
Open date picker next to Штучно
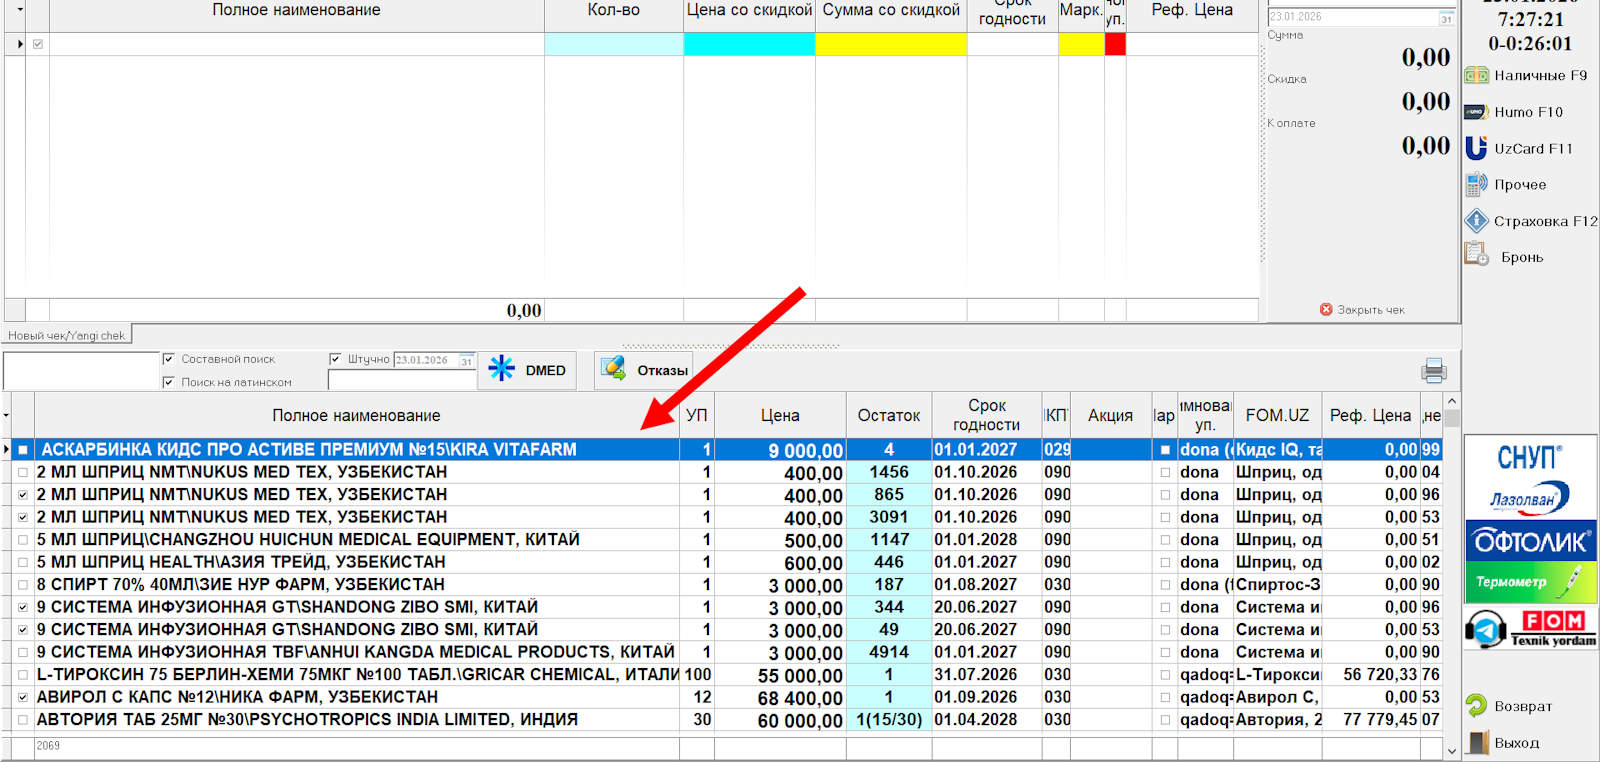pos(466,360)
